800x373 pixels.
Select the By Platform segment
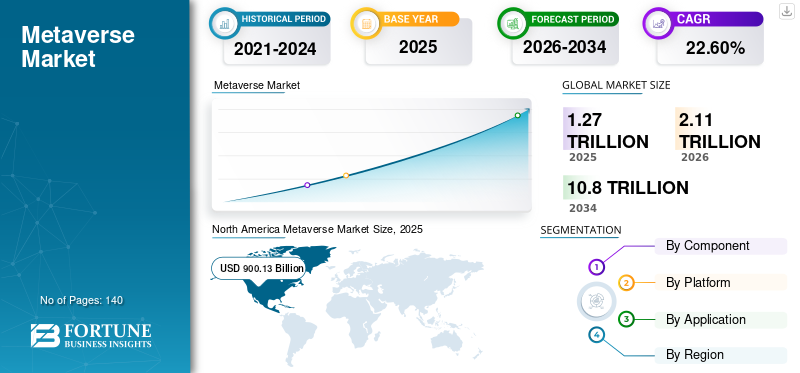720,283
